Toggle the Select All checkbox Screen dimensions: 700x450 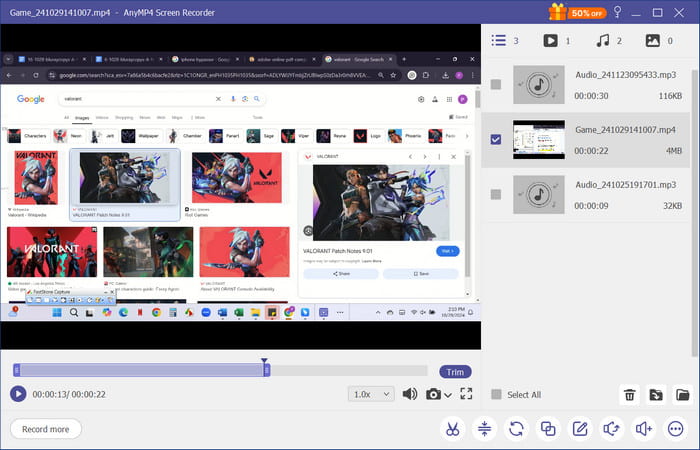point(496,394)
